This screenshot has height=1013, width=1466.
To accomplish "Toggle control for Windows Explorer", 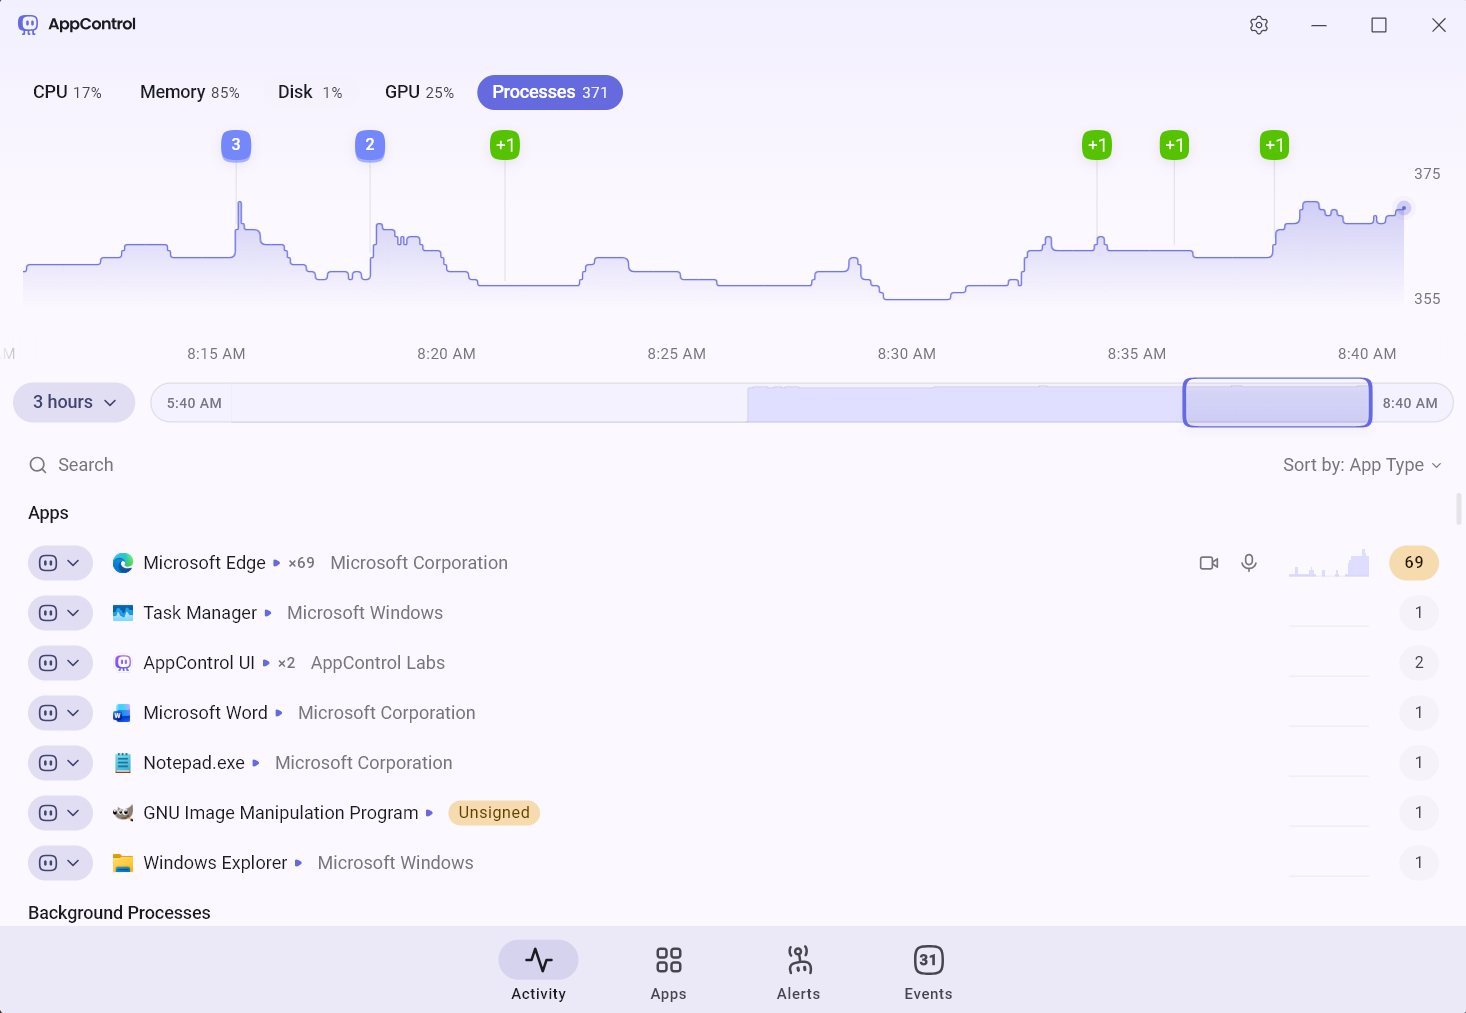I will [48, 863].
